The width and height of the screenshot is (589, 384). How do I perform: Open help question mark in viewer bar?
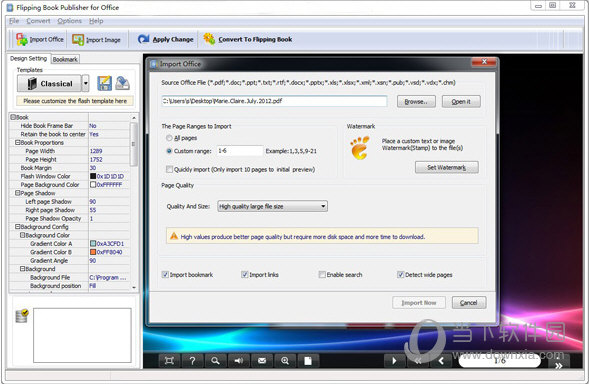tap(192, 361)
